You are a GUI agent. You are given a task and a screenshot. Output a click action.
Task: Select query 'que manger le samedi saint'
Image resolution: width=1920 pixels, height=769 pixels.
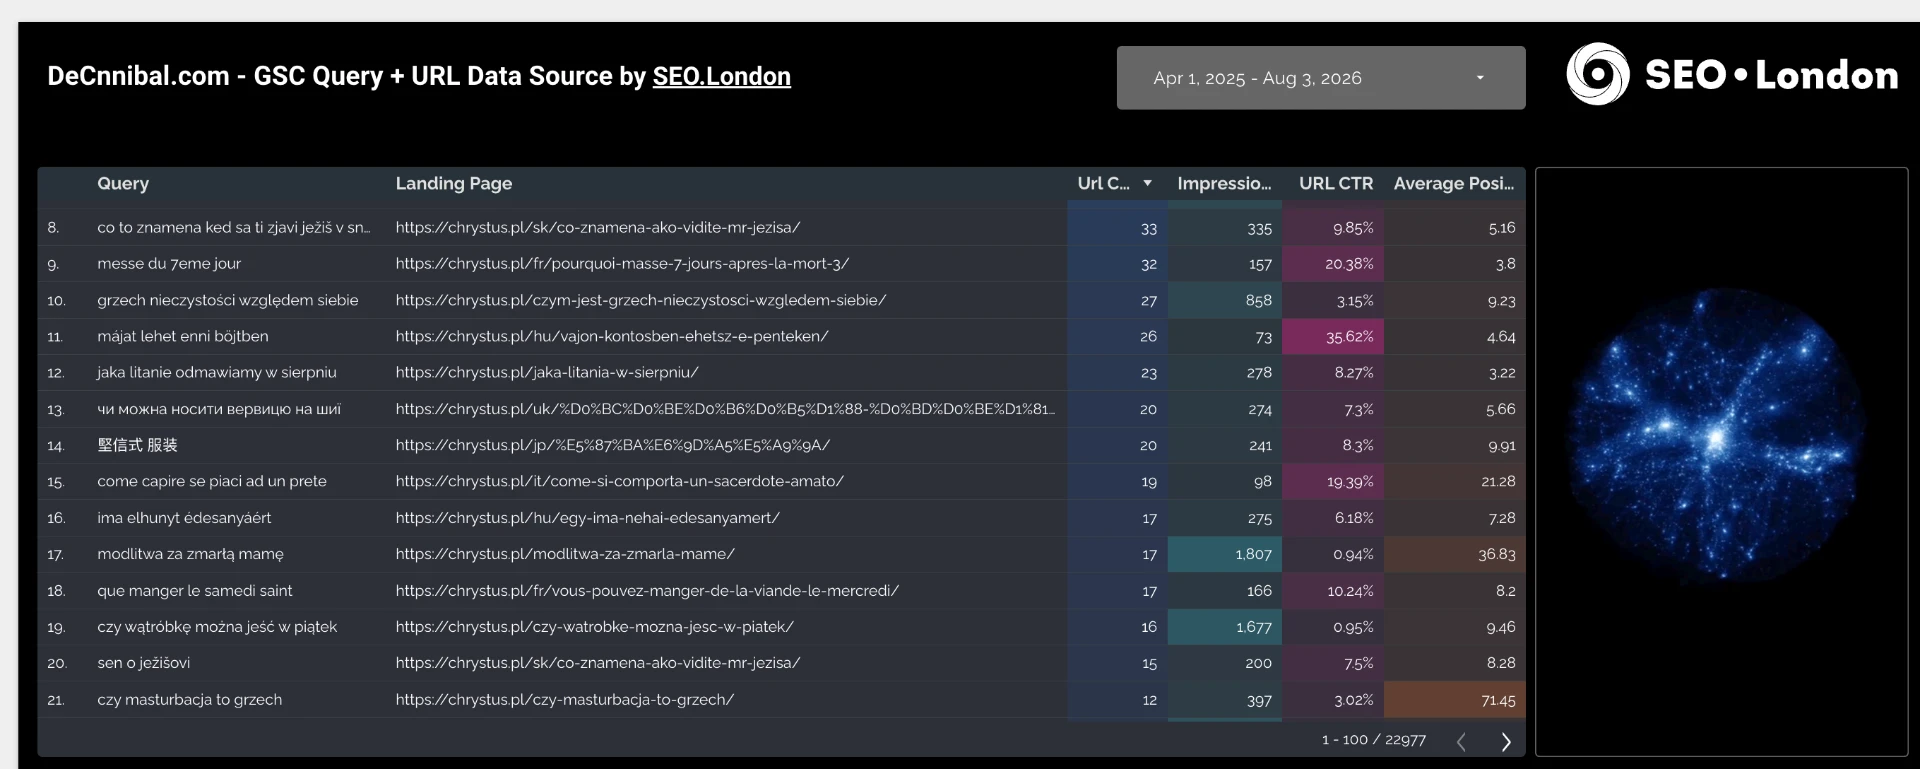[195, 591]
